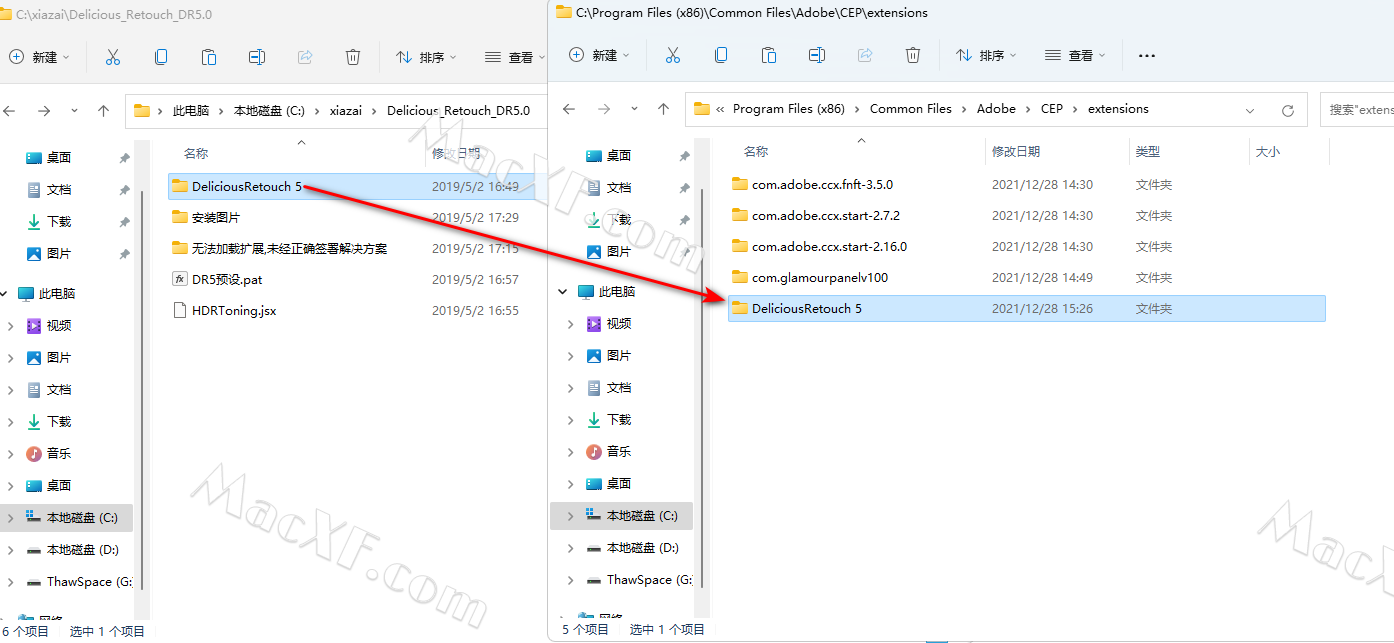
Task: Go up one level in right window
Action: 663,109
